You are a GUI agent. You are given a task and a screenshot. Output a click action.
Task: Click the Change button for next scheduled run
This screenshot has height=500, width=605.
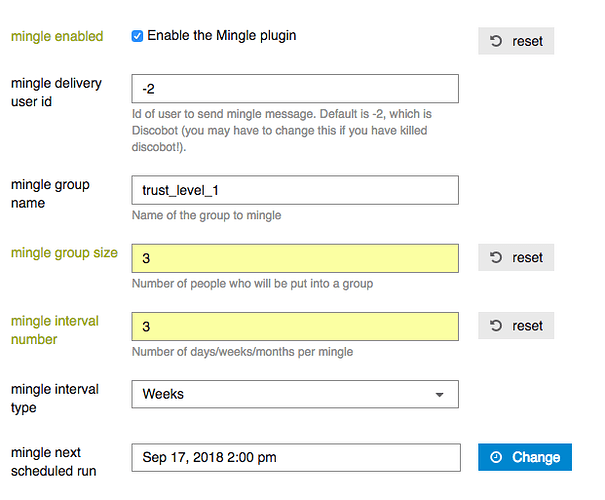[x=525, y=457]
